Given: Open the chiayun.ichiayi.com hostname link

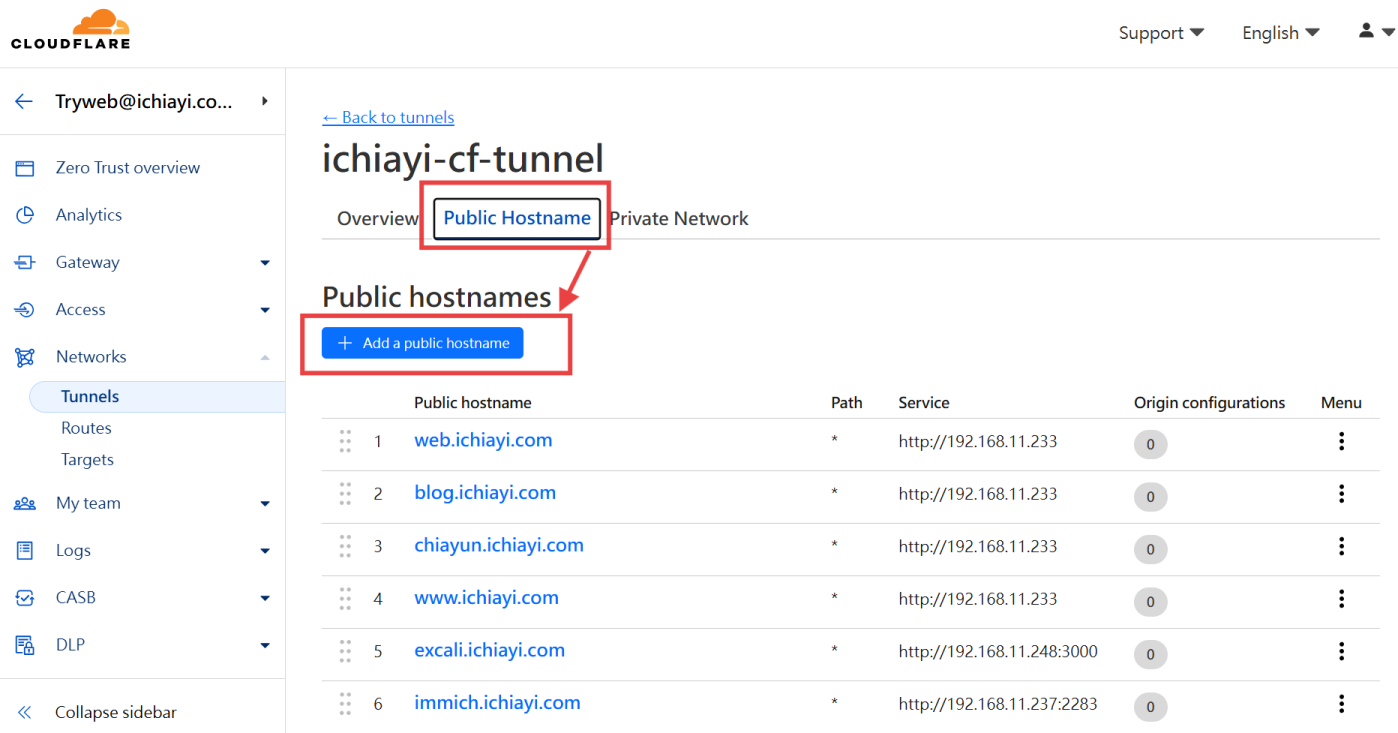Looking at the screenshot, I should [x=499, y=545].
